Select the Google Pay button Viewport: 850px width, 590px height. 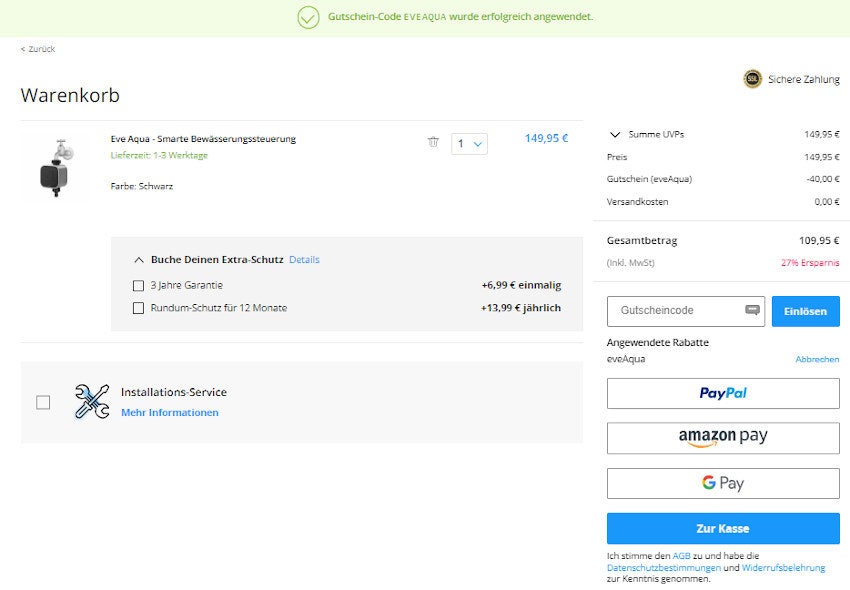723,483
